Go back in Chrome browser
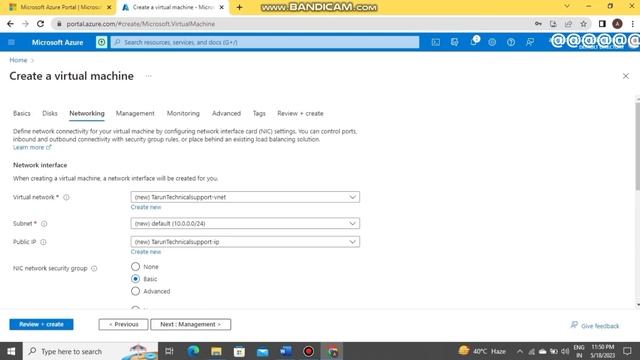Image resolution: width=640 pixels, height=360 pixels. coord(11,24)
